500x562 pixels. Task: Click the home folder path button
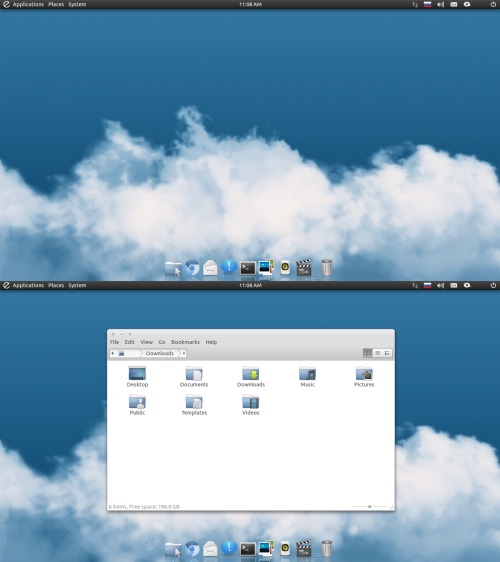tap(128, 353)
